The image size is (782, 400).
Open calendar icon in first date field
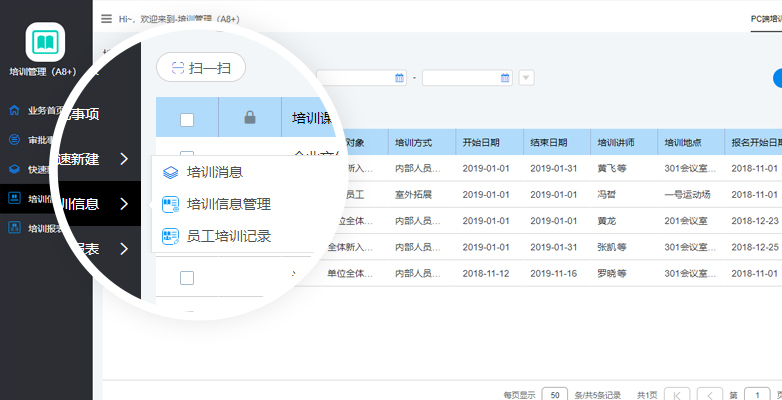400,77
